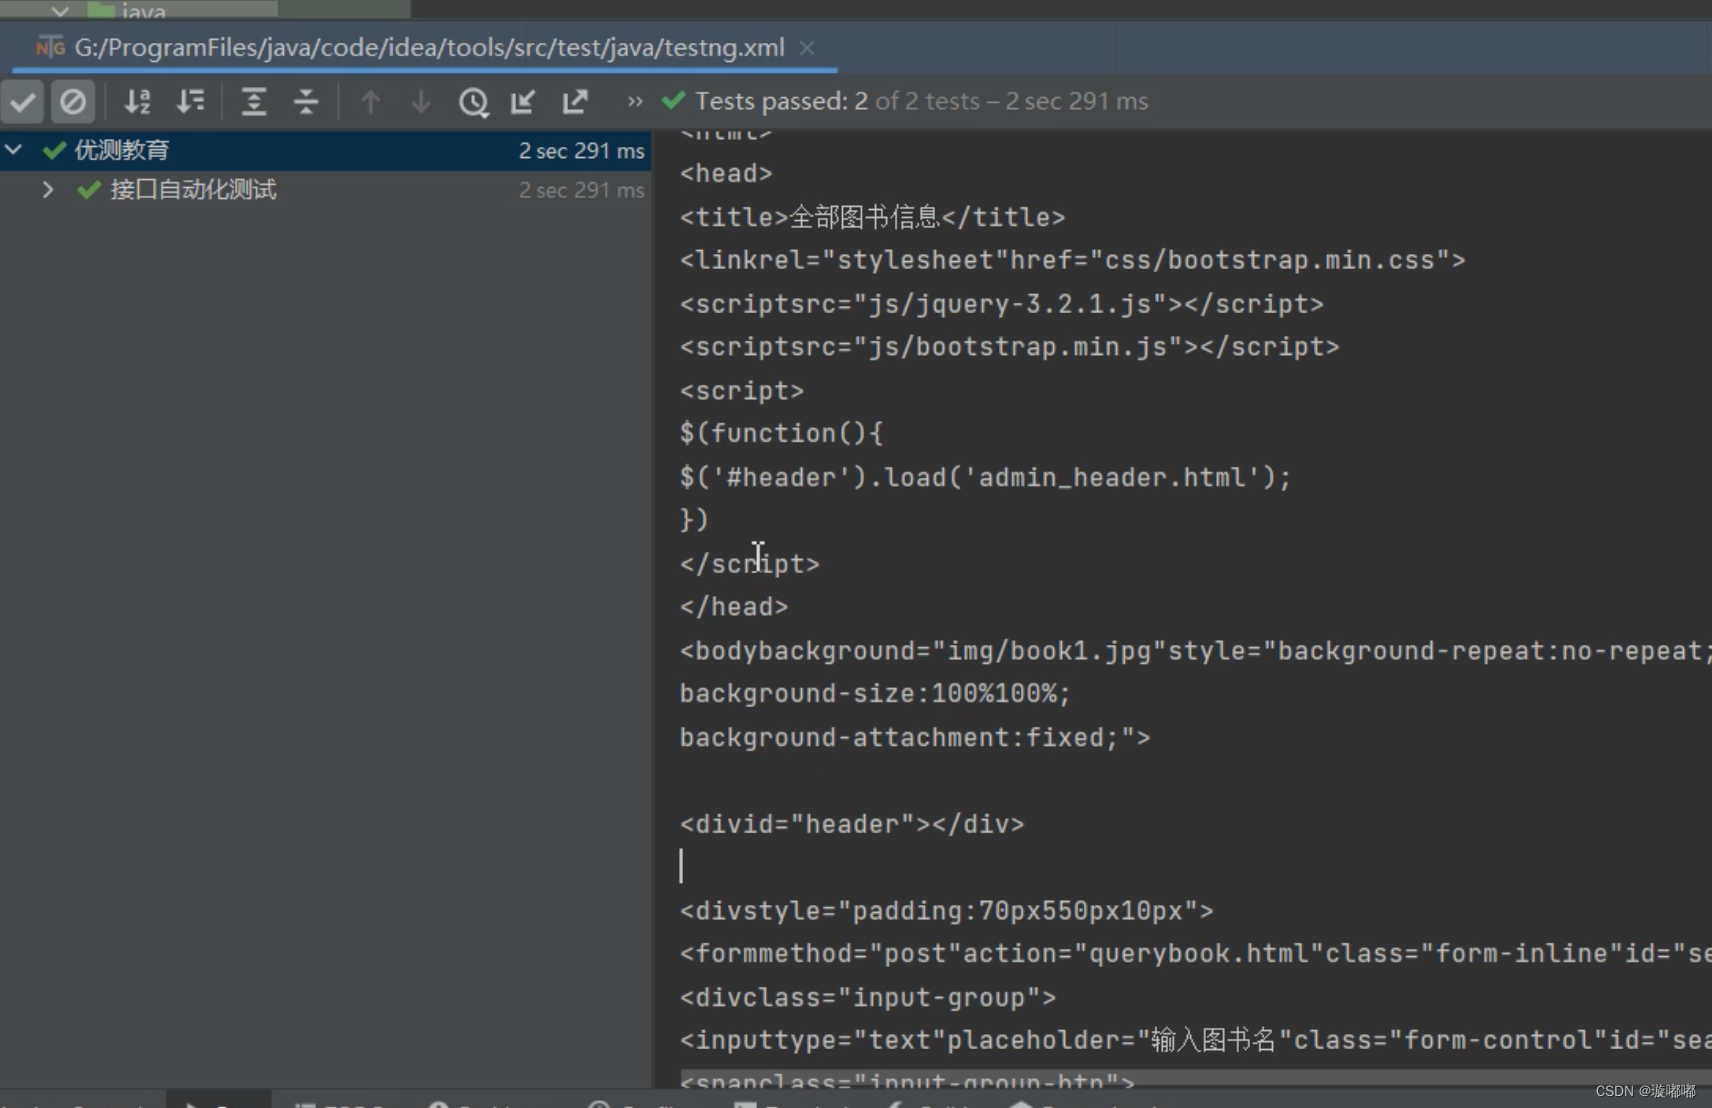Collapse all test nodes icon

pos(306,101)
